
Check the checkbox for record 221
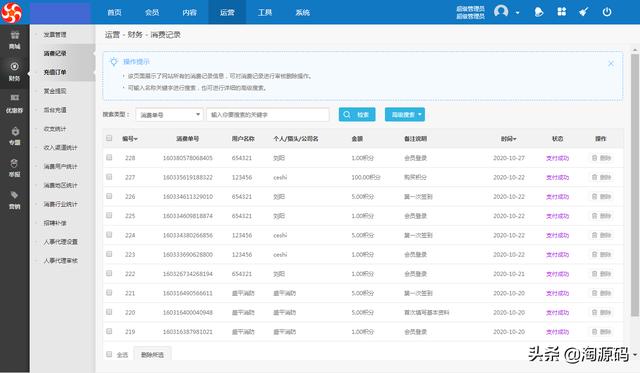109,293
